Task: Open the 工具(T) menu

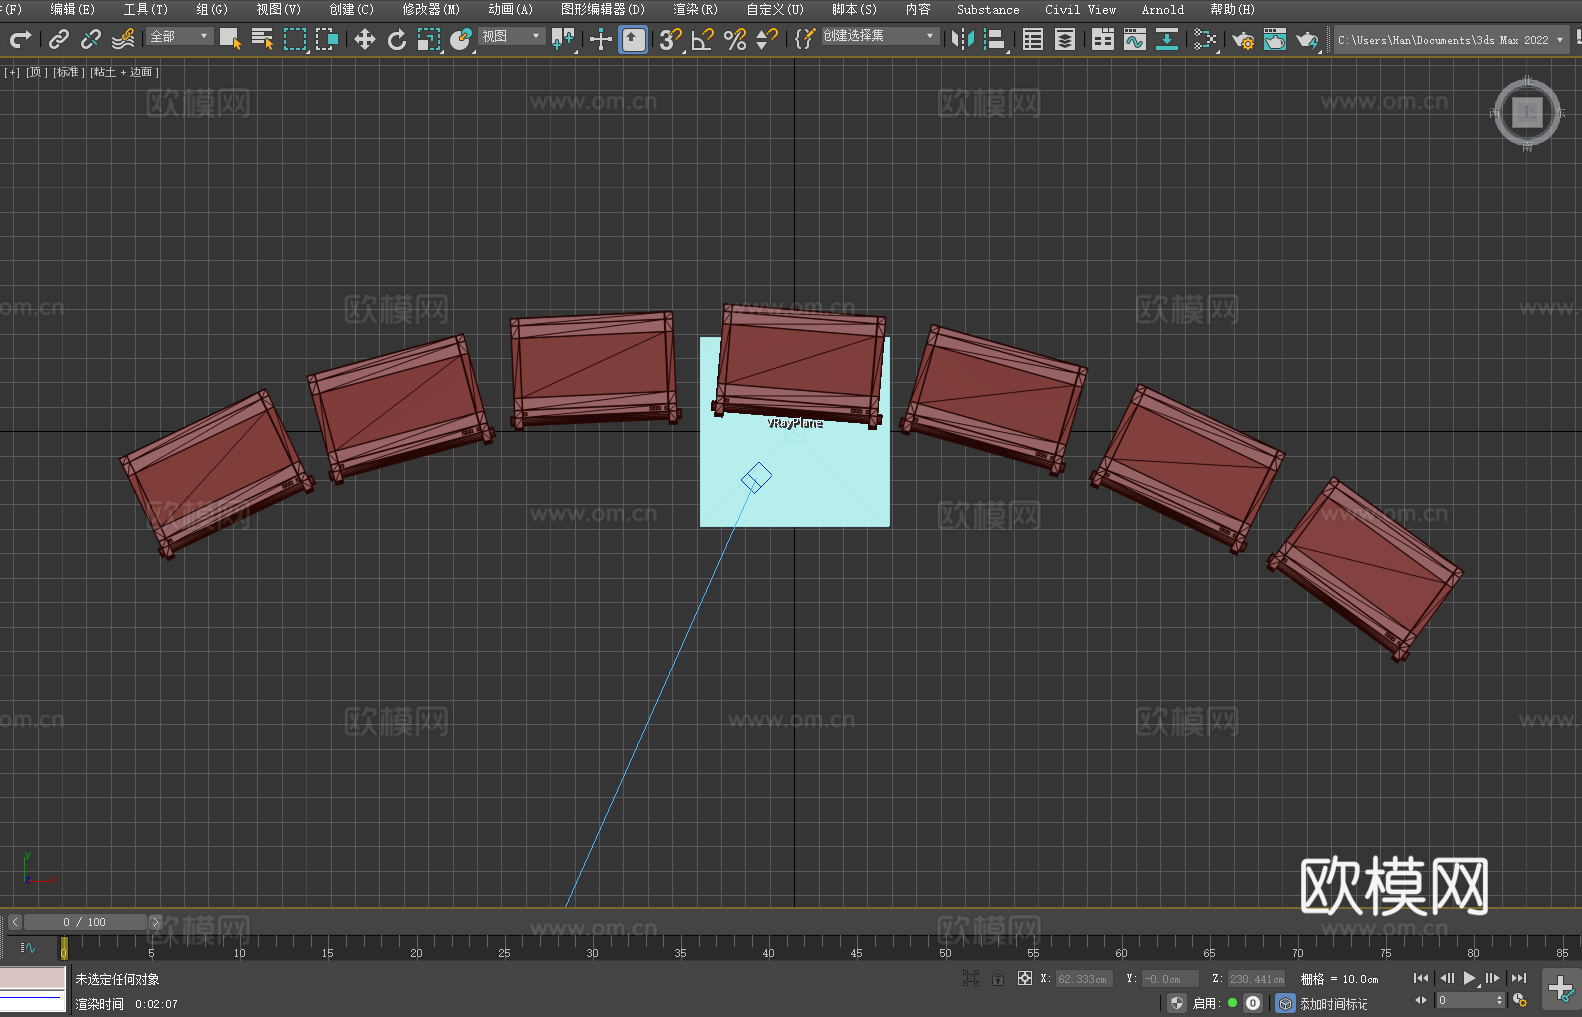Action: (x=145, y=9)
